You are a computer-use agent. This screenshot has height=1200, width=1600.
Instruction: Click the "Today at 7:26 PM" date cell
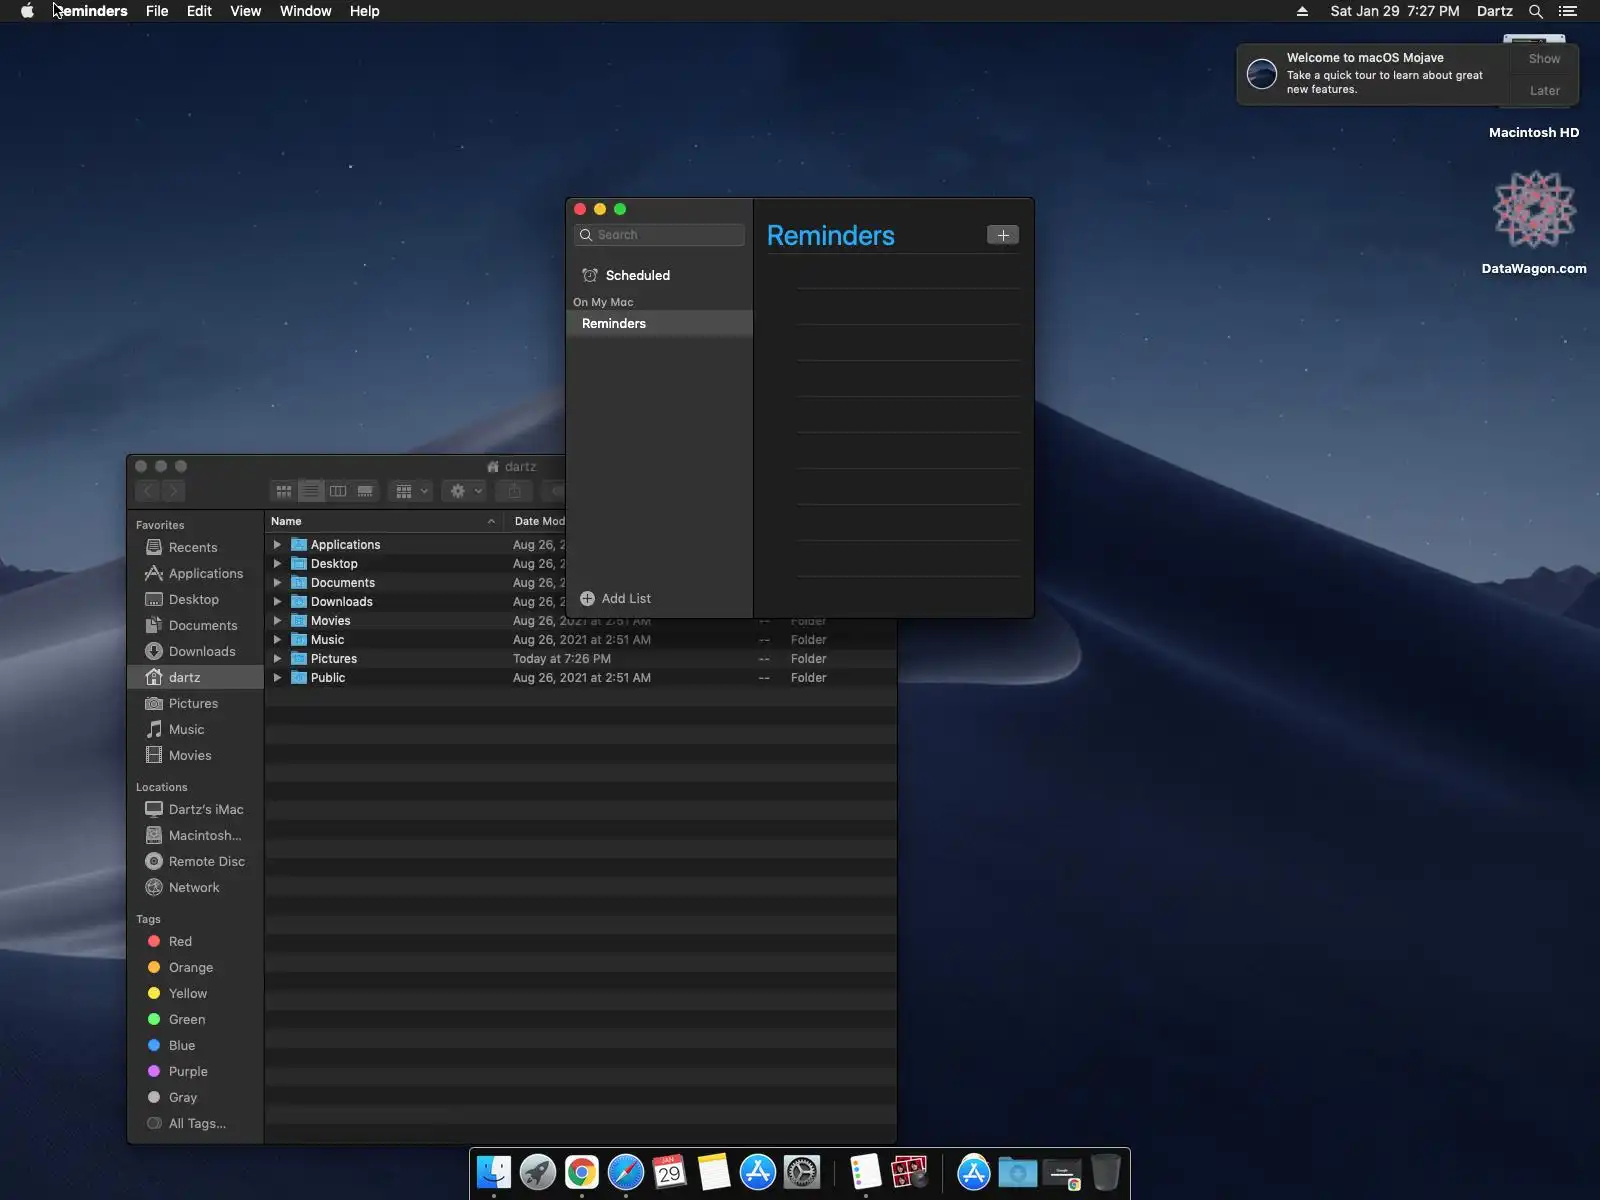click(562, 659)
